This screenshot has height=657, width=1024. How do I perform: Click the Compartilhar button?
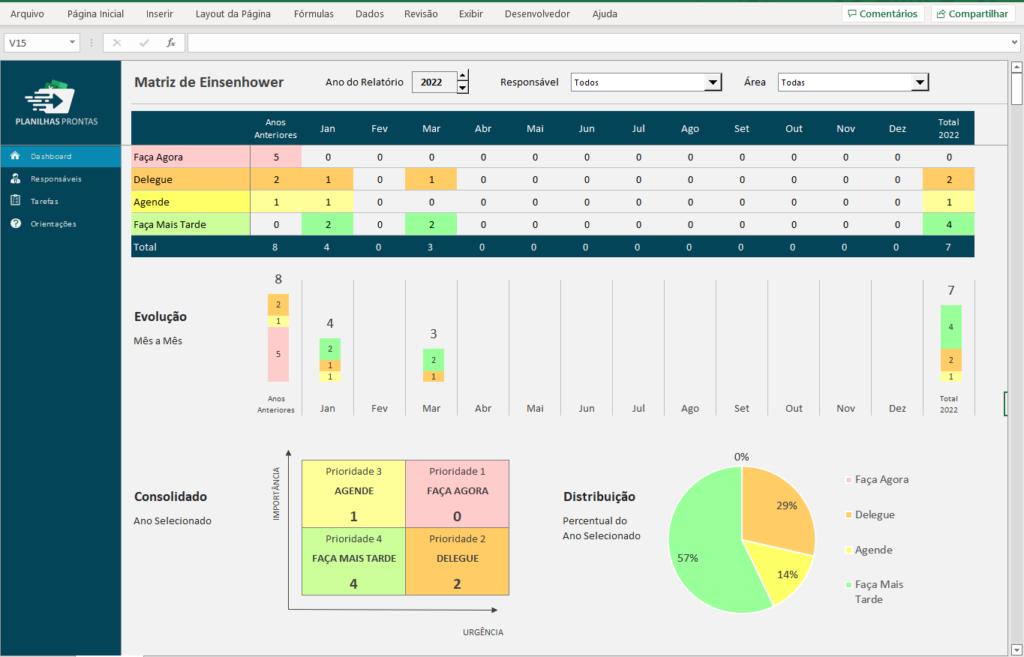(x=971, y=13)
